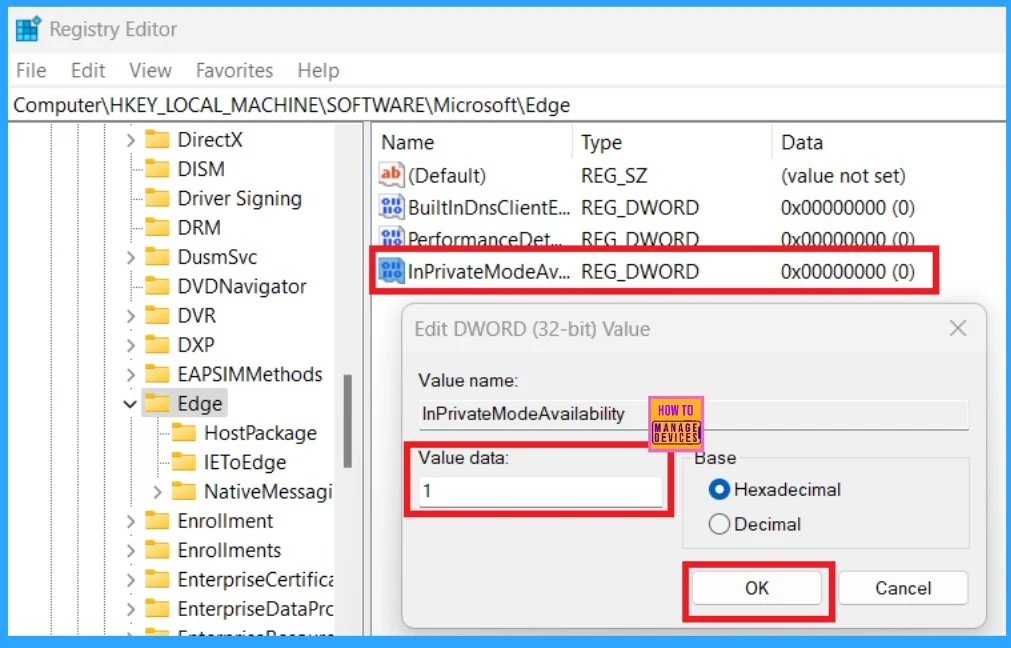1011x648 pixels.
Task: Click the DVDNavigator tree label
Action: coord(242,286)
